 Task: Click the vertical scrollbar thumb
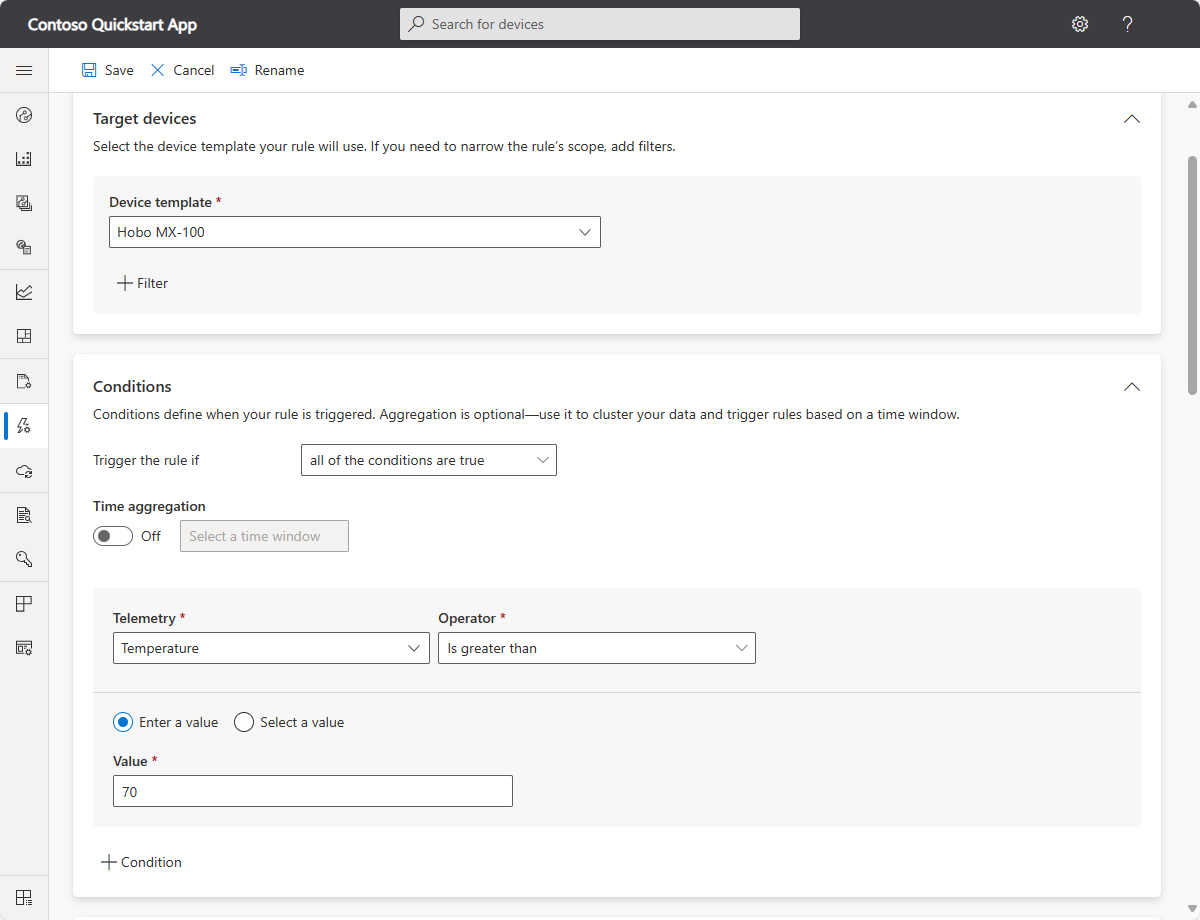tap(1191, 275)
